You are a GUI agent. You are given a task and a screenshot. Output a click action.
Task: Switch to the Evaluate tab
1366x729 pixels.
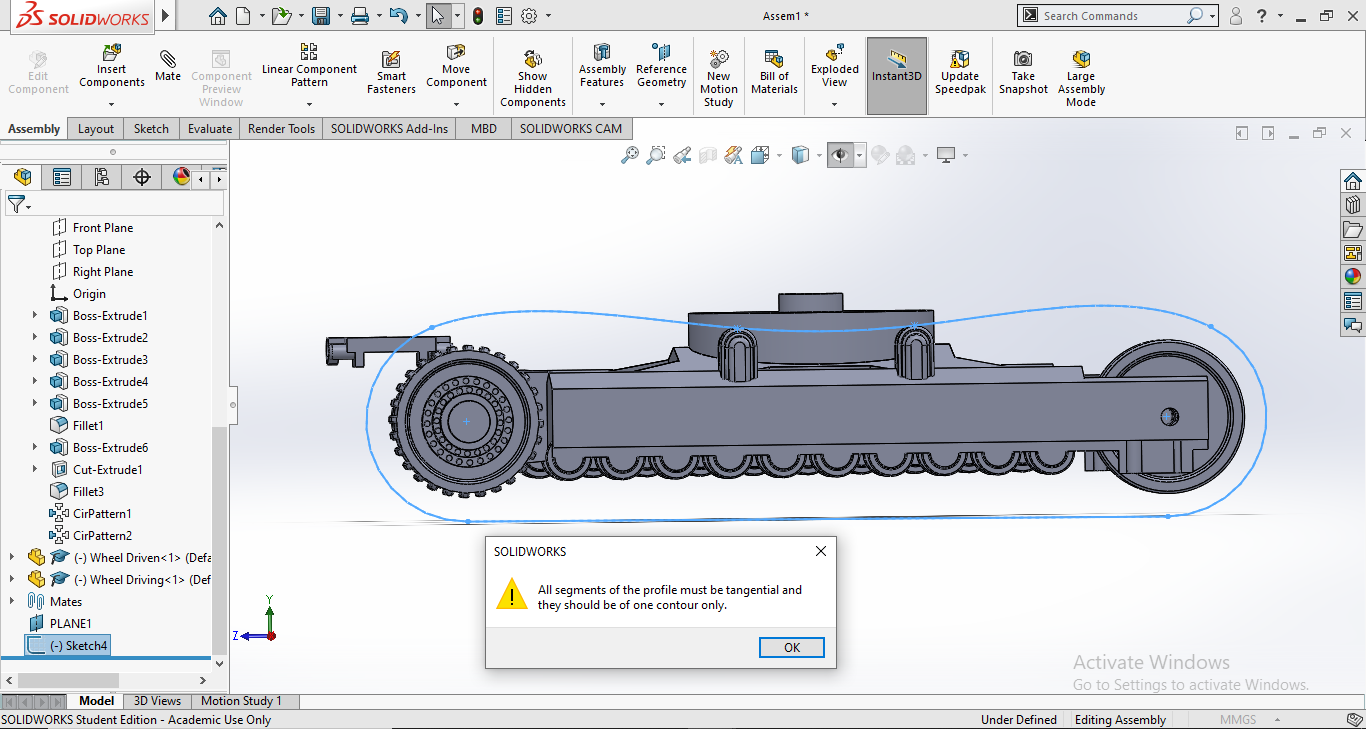pos(210,128)
